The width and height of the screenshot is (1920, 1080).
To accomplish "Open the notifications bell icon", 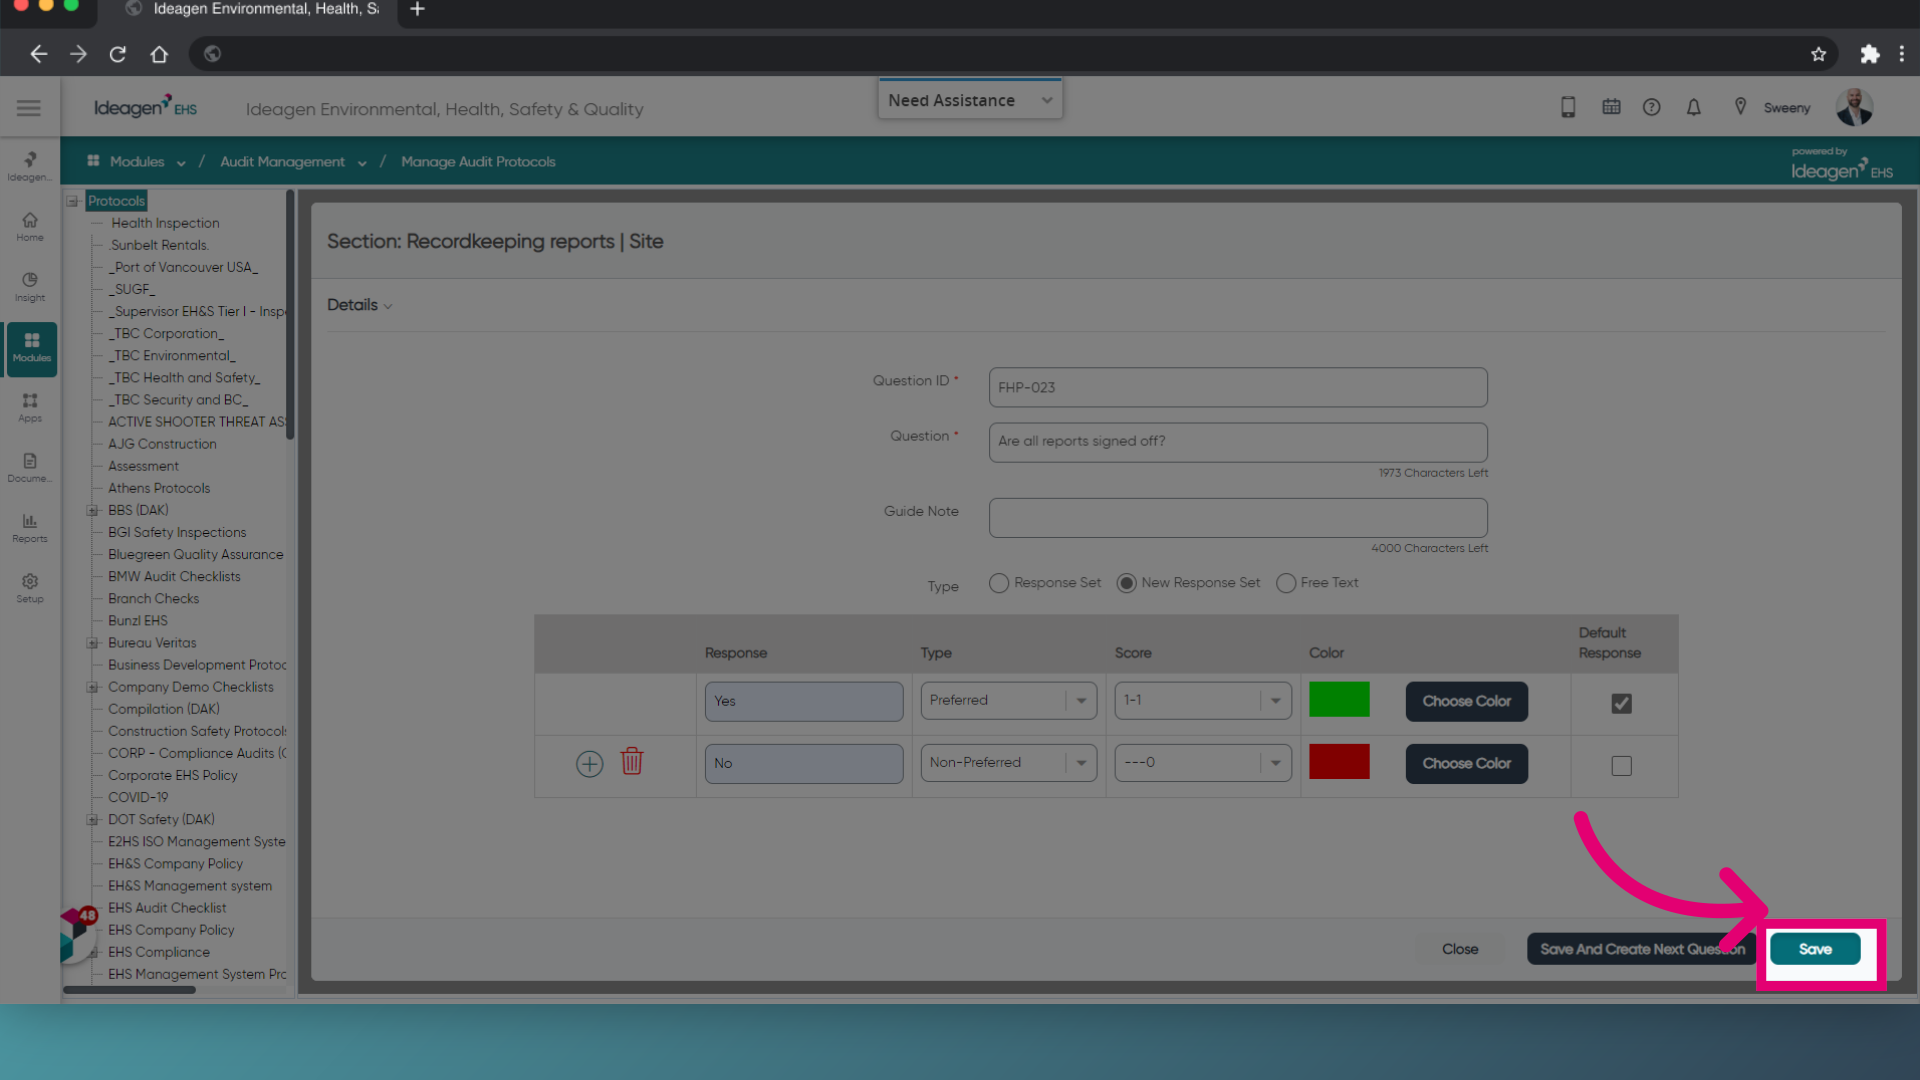I will [1694, 107].
